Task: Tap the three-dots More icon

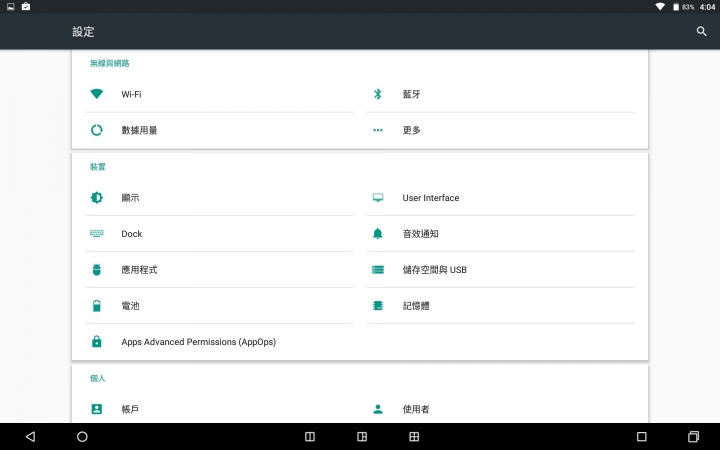Action: (377, 130)
